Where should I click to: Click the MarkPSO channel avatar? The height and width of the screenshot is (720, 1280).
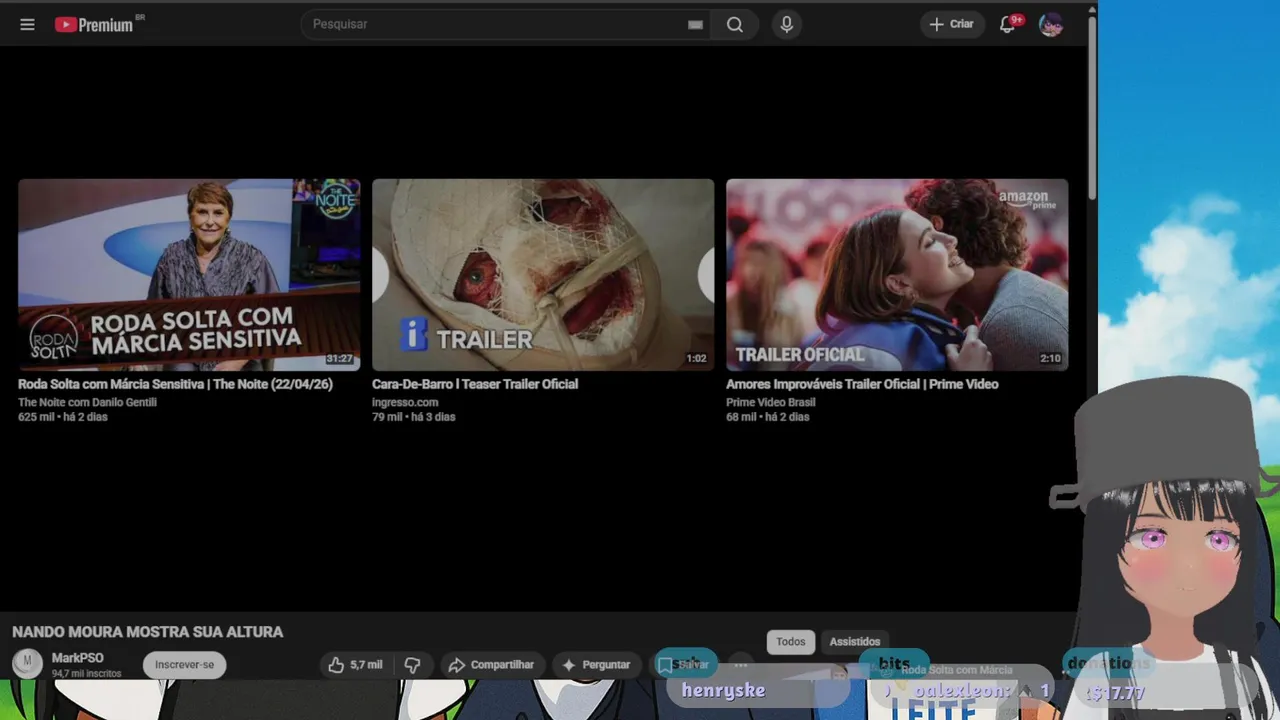27,663
